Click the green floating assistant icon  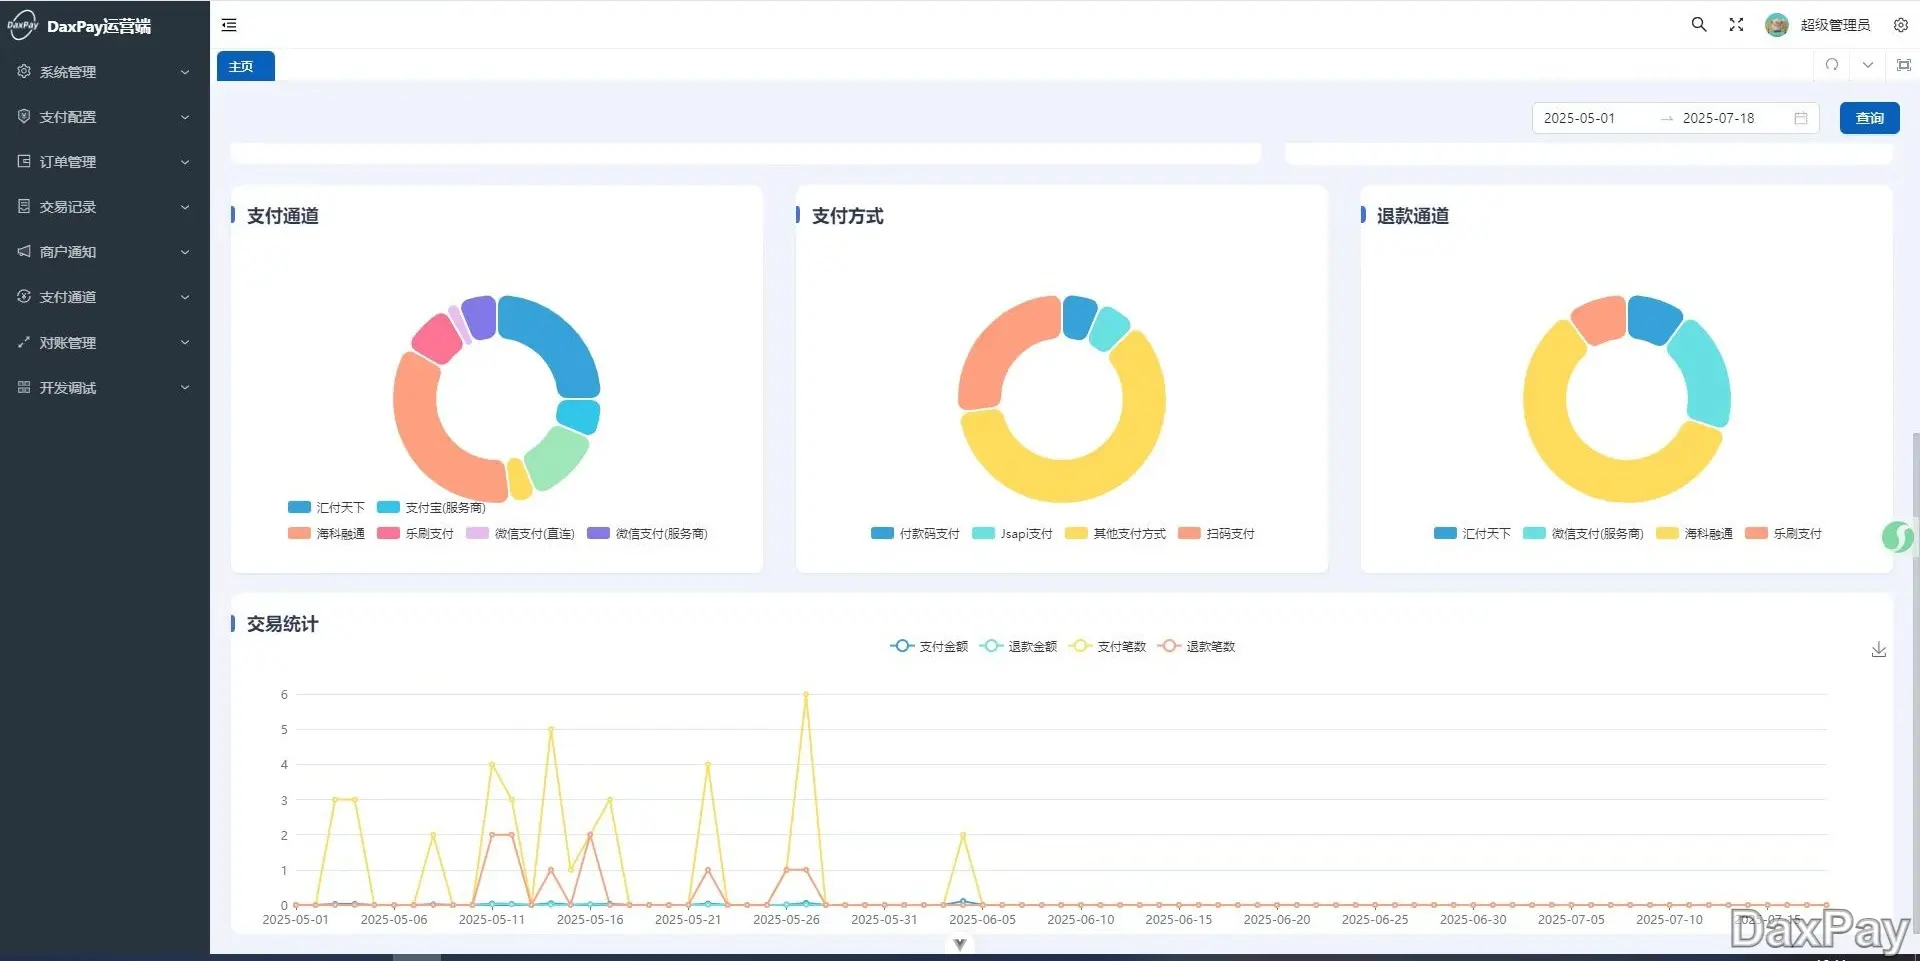click(1897, 537)
